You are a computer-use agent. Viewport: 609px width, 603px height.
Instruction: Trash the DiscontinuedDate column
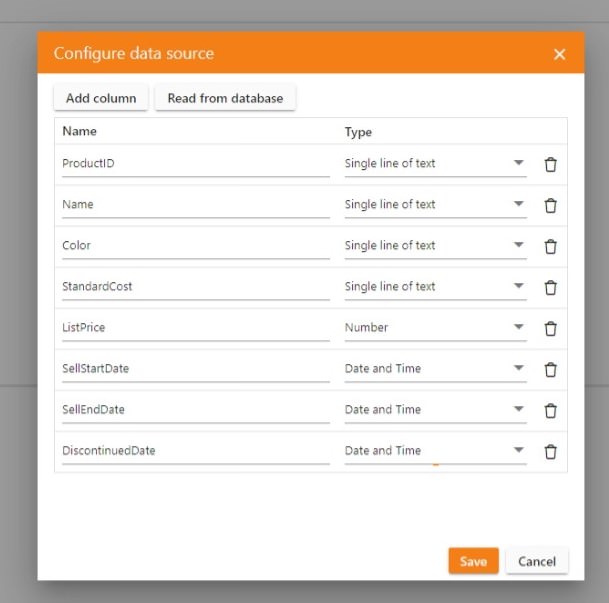tap(550, 451)
